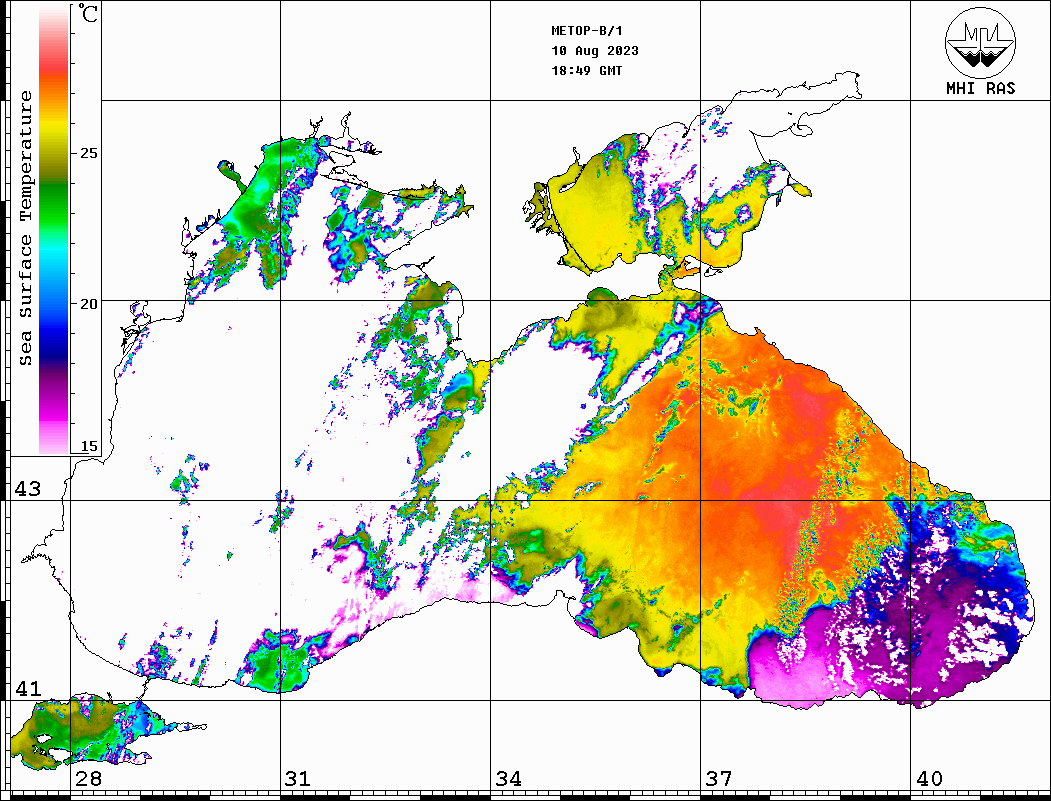Click the °C unit label on legend
Screen dimensions: 1051x801
88,13
